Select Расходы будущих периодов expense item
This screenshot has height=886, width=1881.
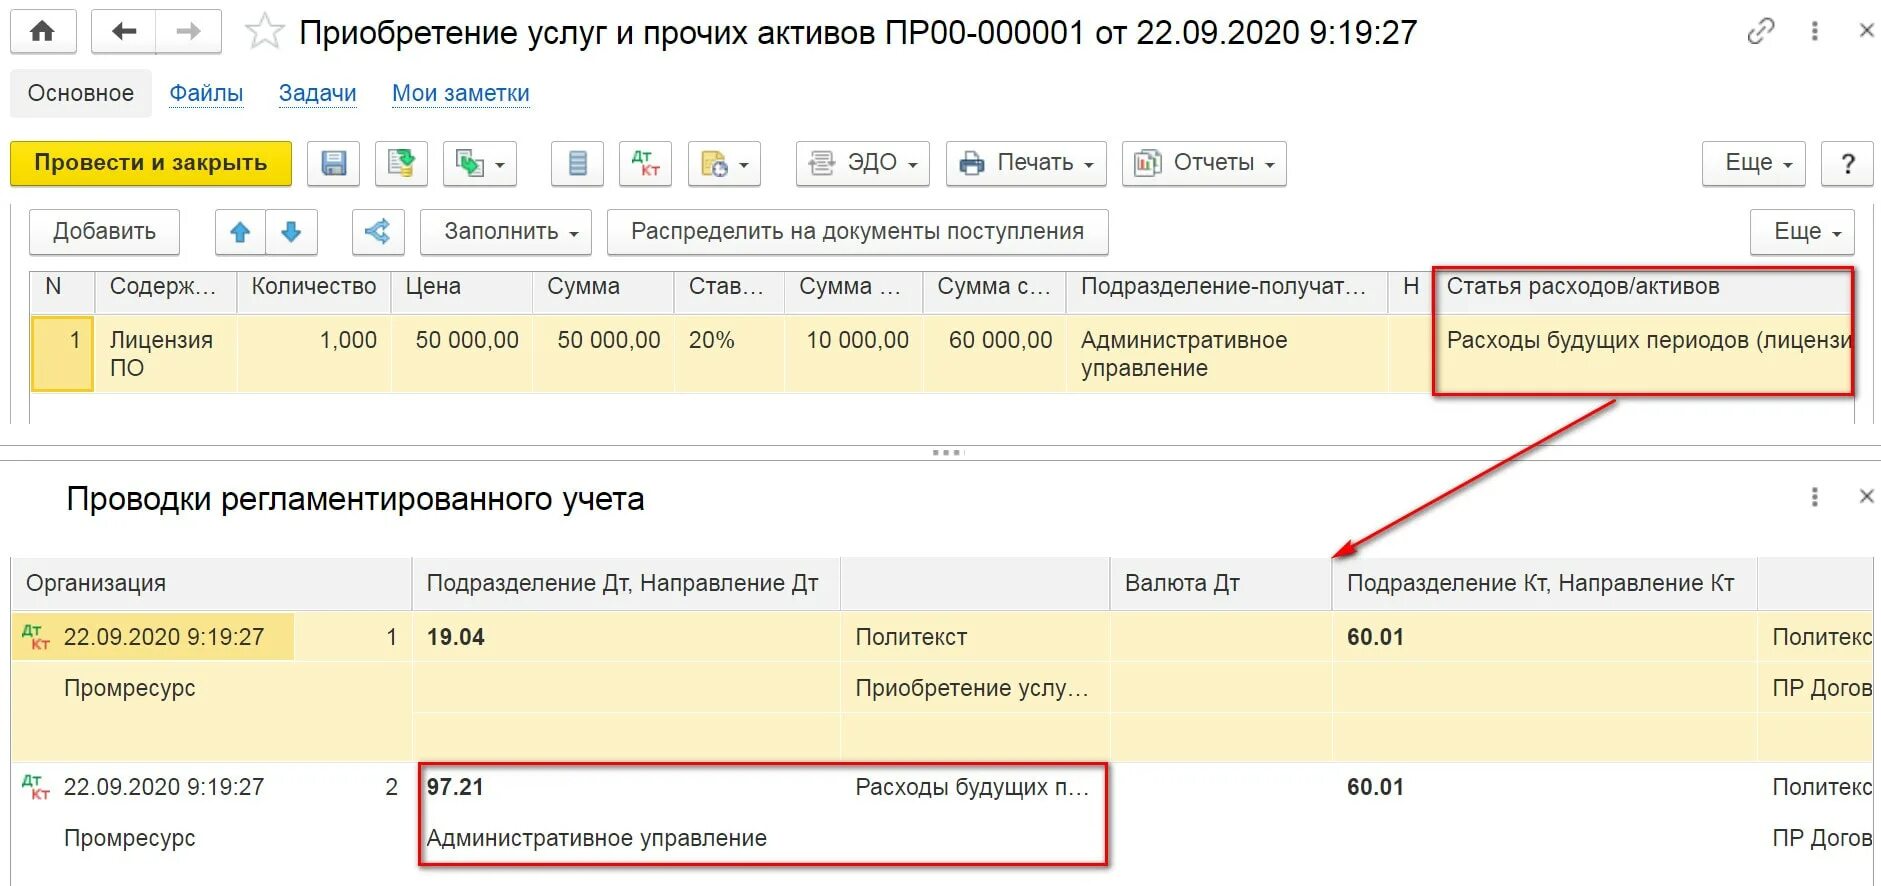pyautogui.click(x=1642, y=354)
